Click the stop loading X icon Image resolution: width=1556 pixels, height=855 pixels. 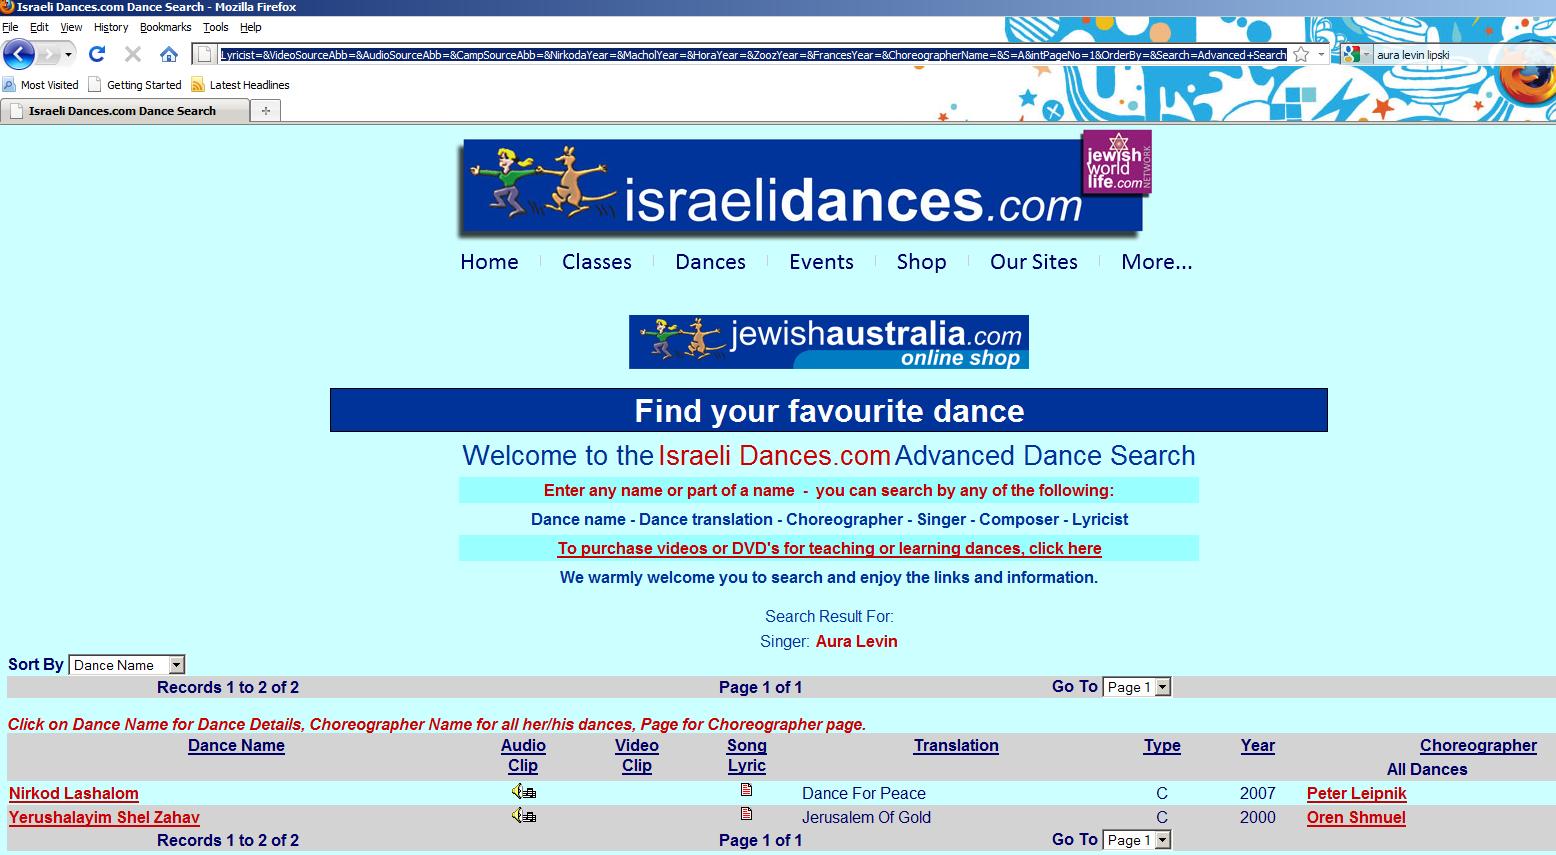[x=132, y=54]
